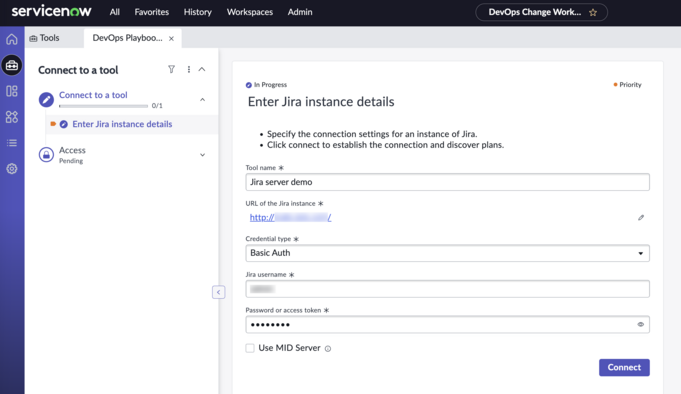Show password with eye icon

tap(641, 324)
